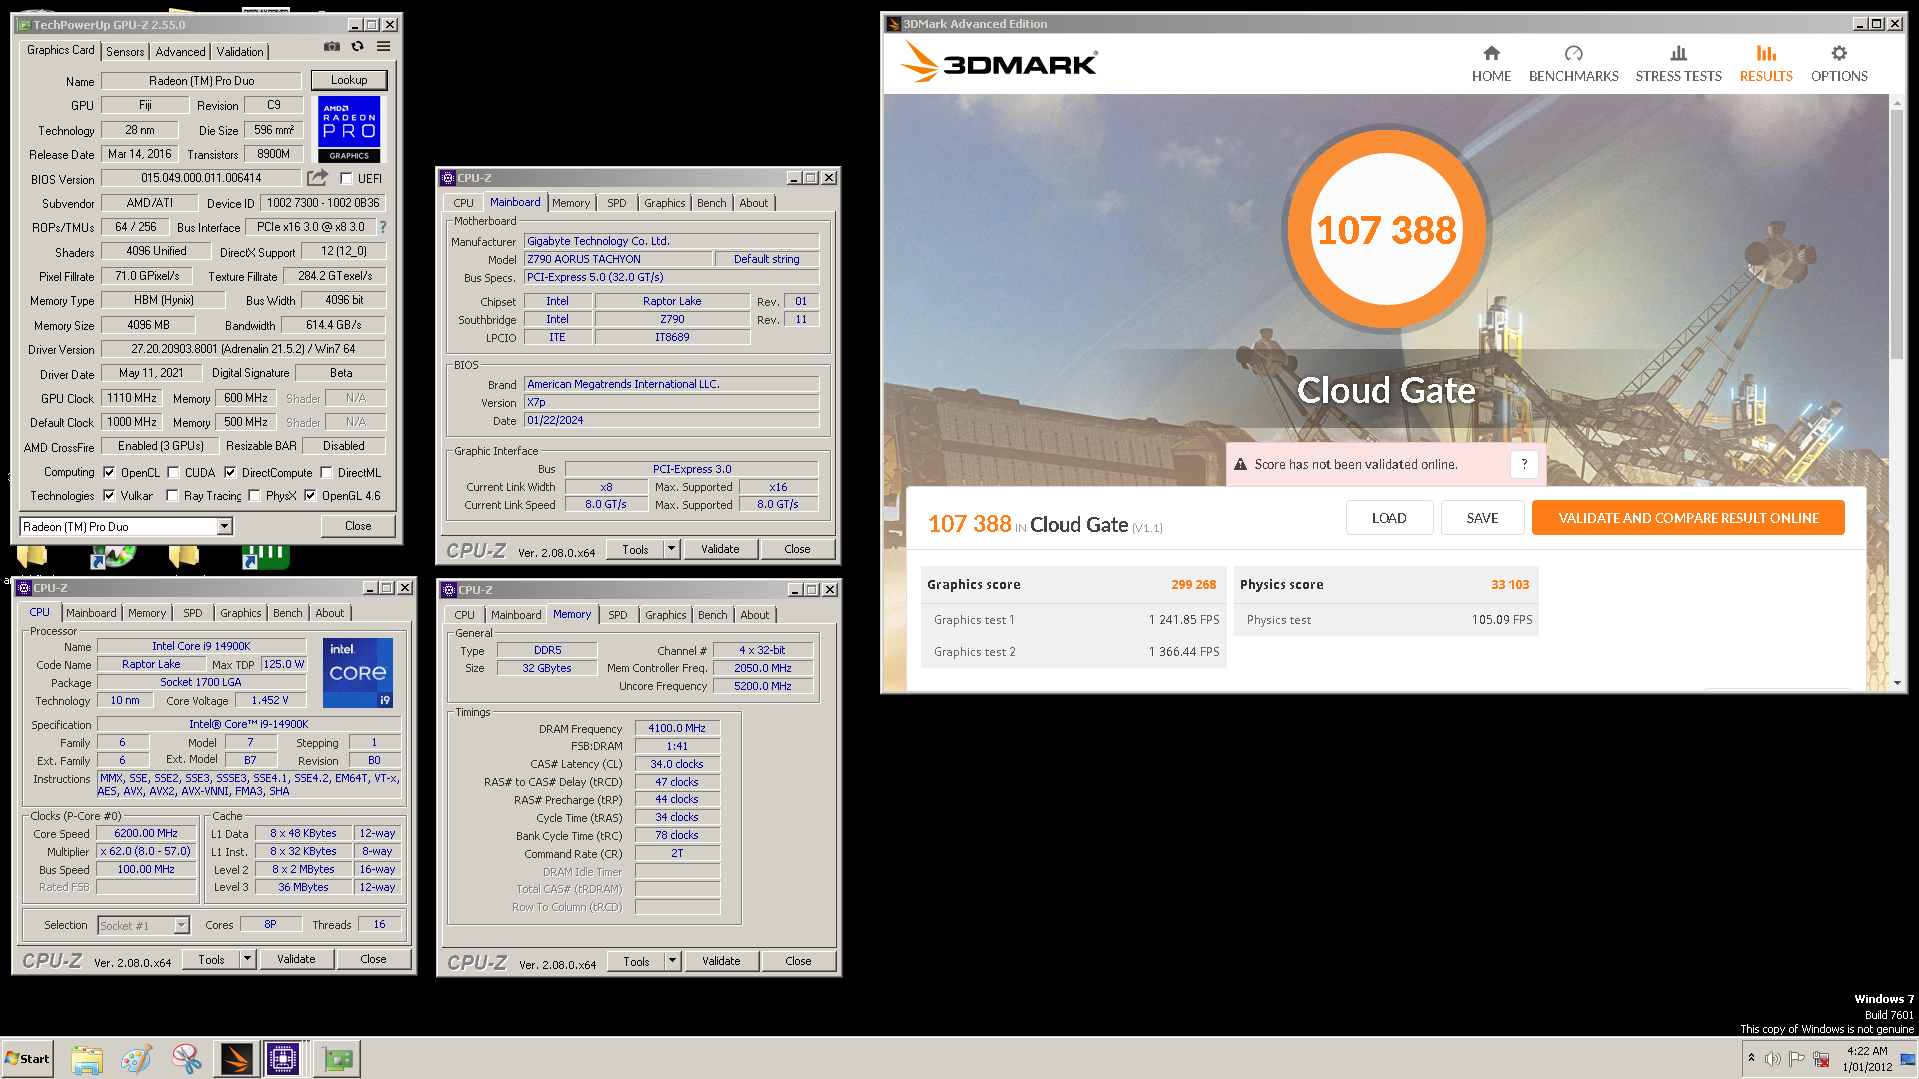The image size is (1919, 1079).
Task: Take a GPU-Z screenshot with the camera icon
Action: 332,47
